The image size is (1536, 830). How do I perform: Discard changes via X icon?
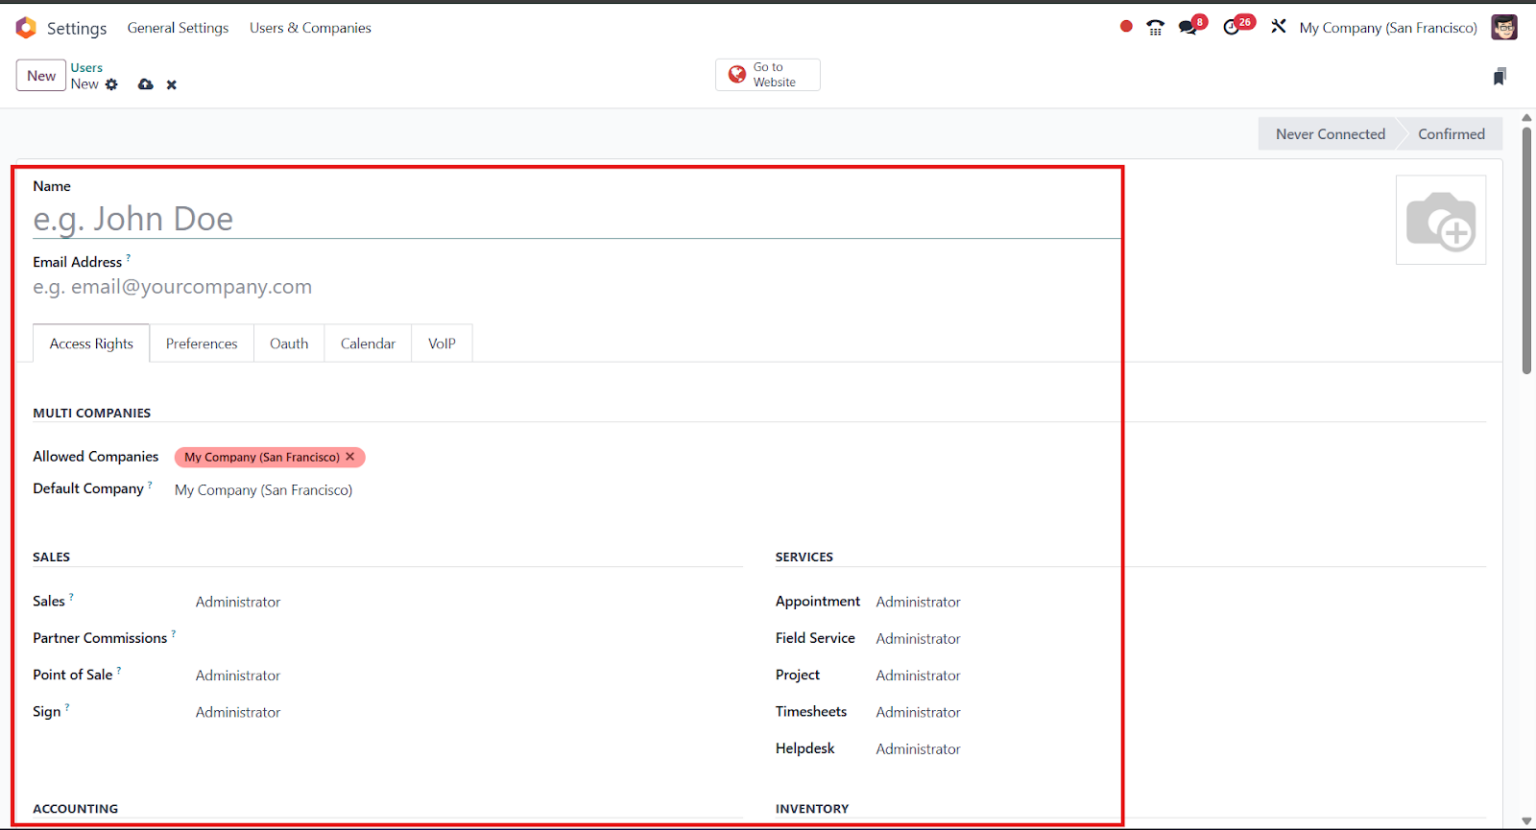171,84
